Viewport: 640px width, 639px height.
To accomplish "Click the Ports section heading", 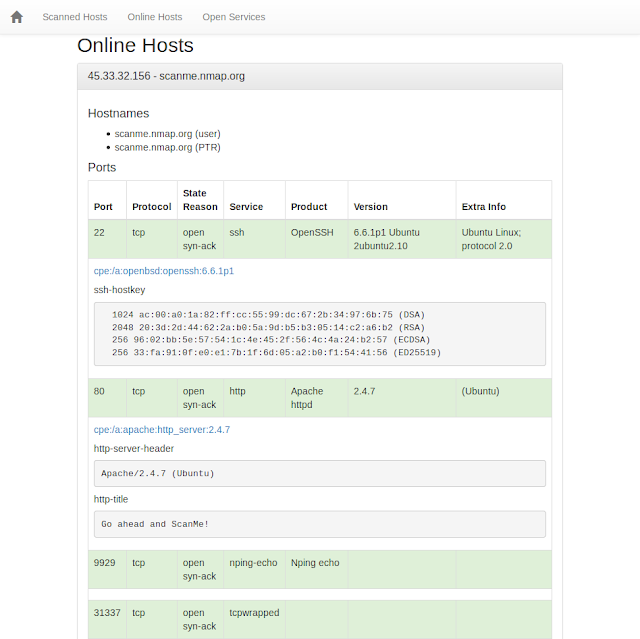I will click(102, 168).
